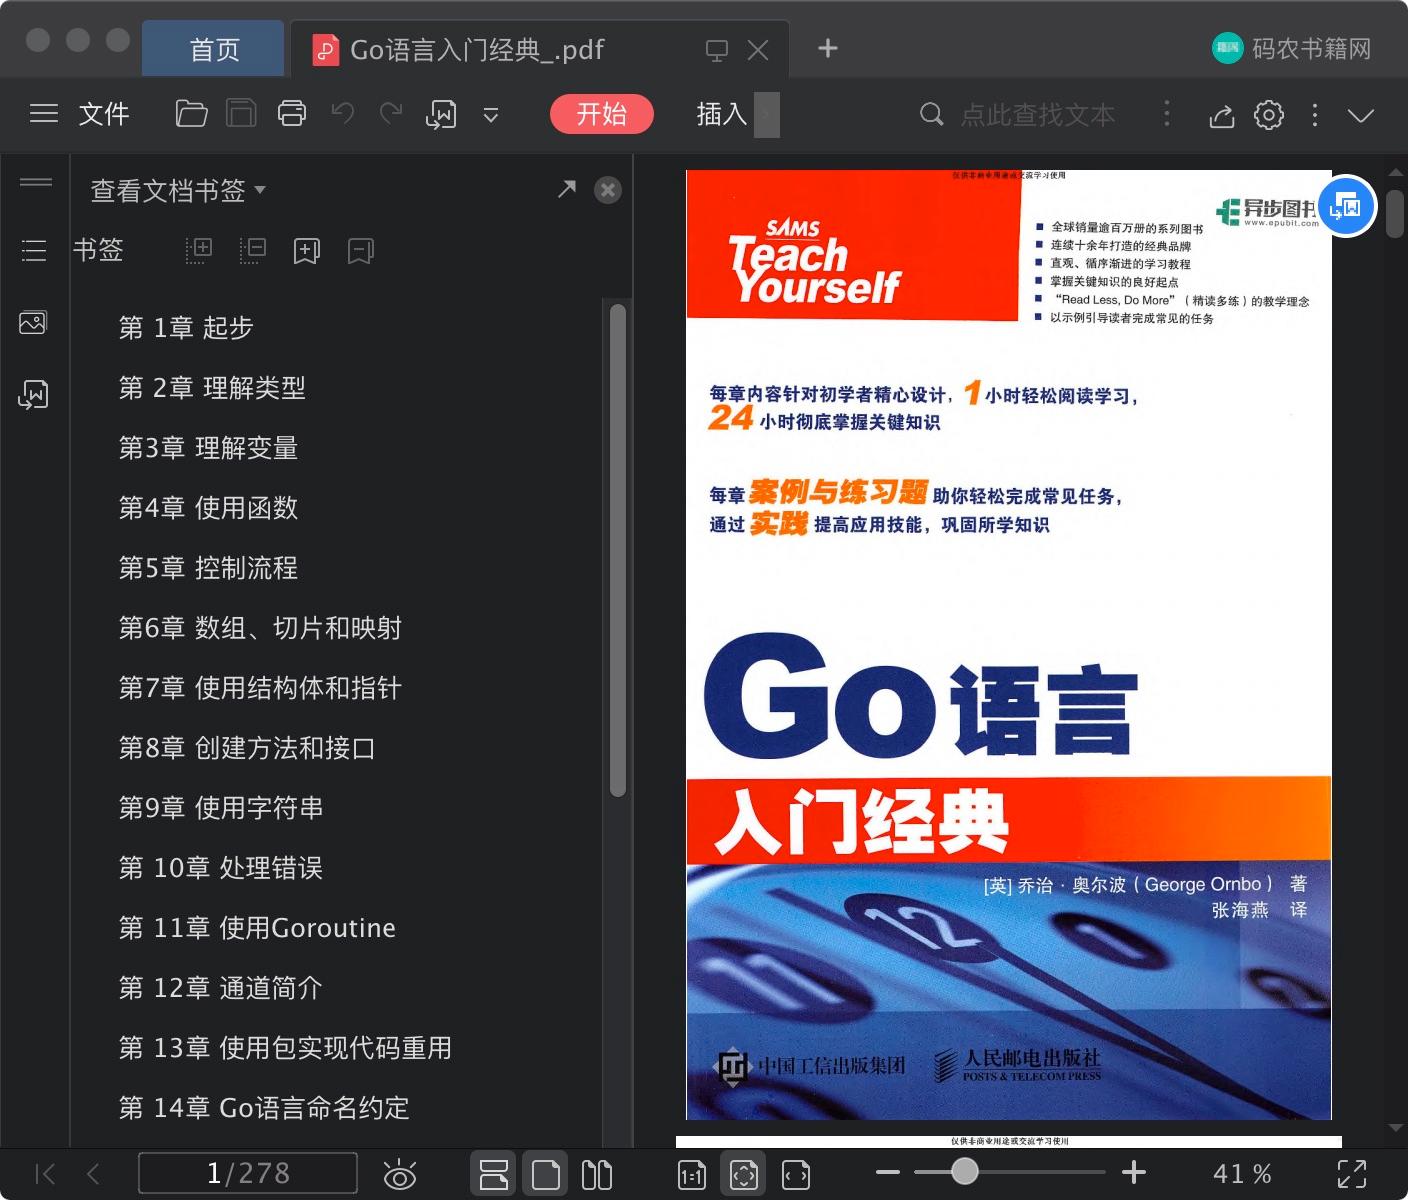The image size is (1408, 1200).
Task: Open bookmark 第 13章 使用包实现代码重用
Action: 285,1048
